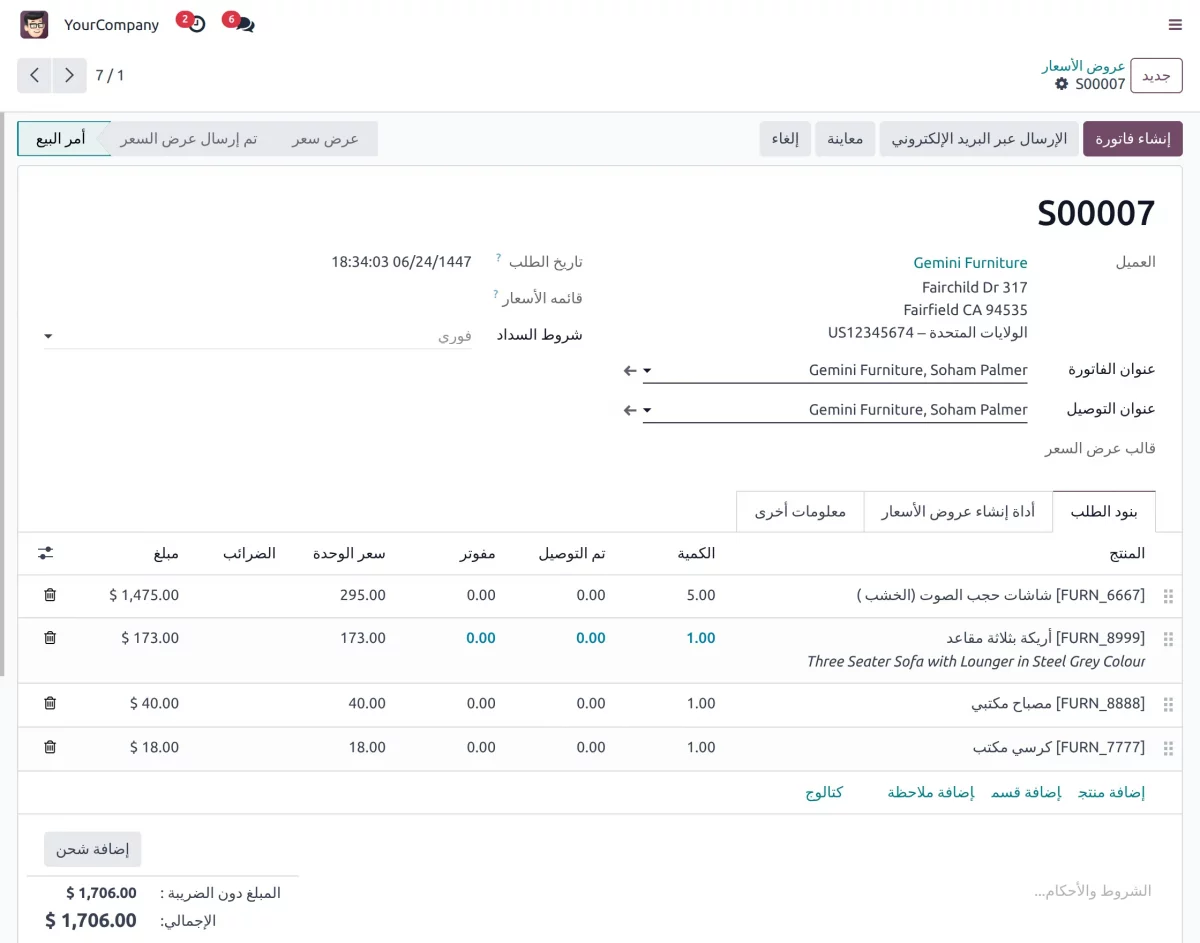Click the إنشاء فاتورة button
The height and width of the screenshot is (943, 1200).
coord(1132,138)
